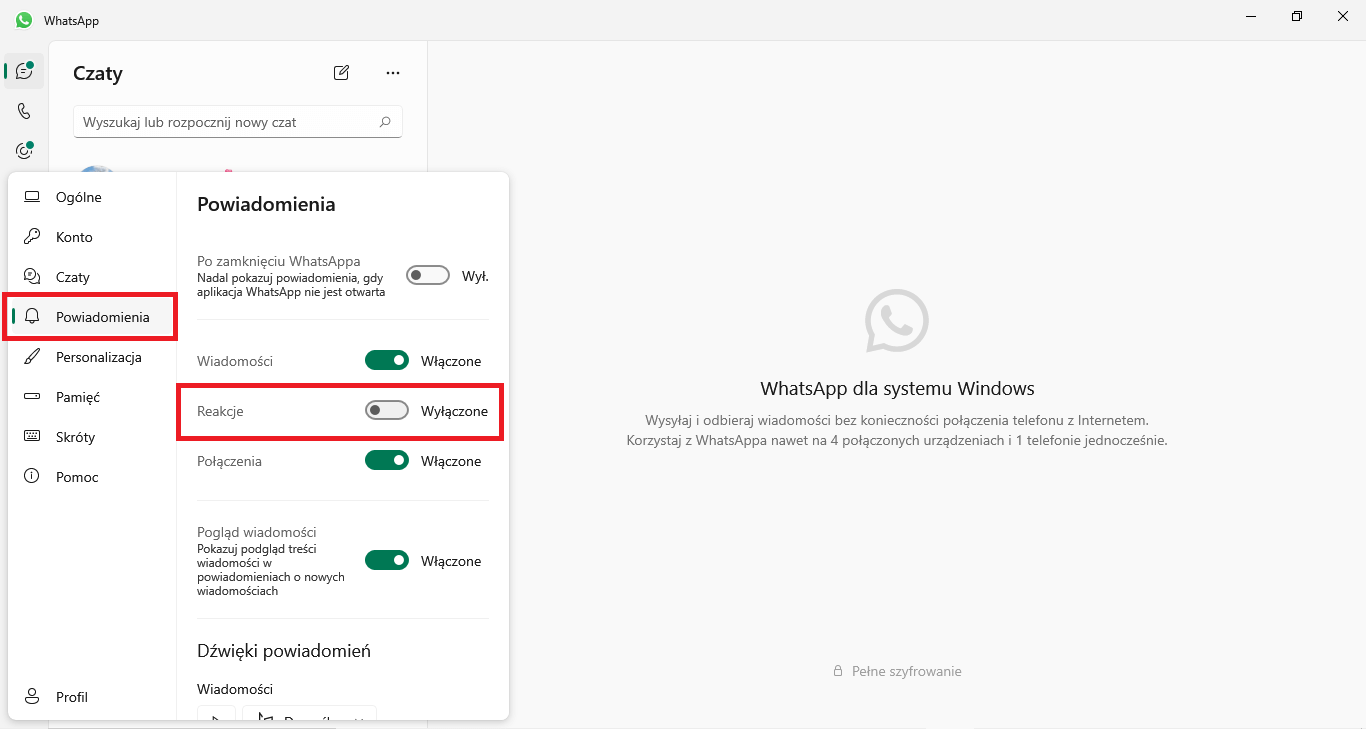The image size is (1366, 729).
Task: Open the Pomoc help section
Action: (92, 477)
